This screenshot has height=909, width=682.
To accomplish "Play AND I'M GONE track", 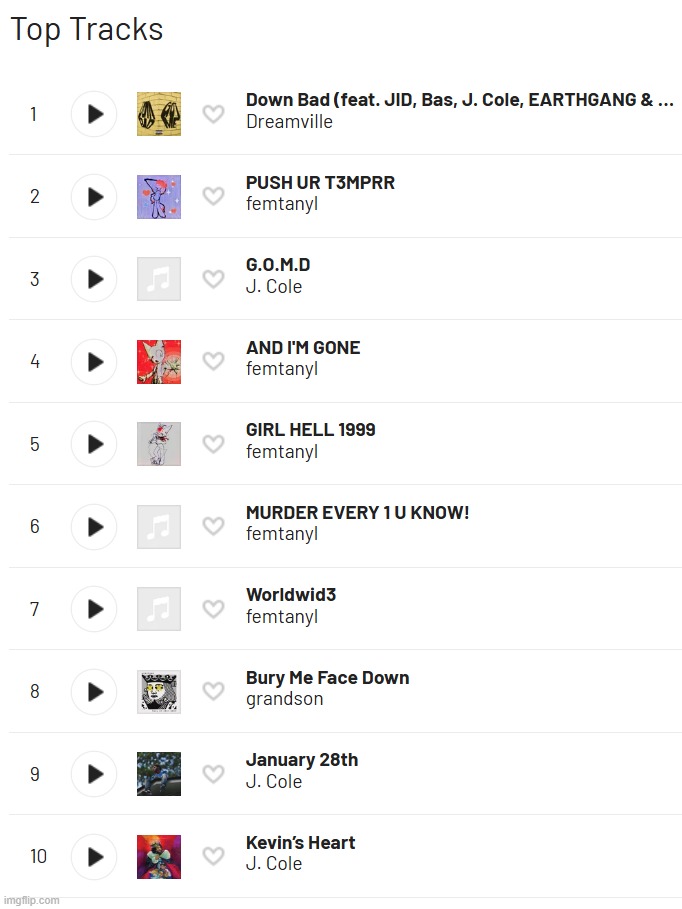I will [x=94, y=362].
